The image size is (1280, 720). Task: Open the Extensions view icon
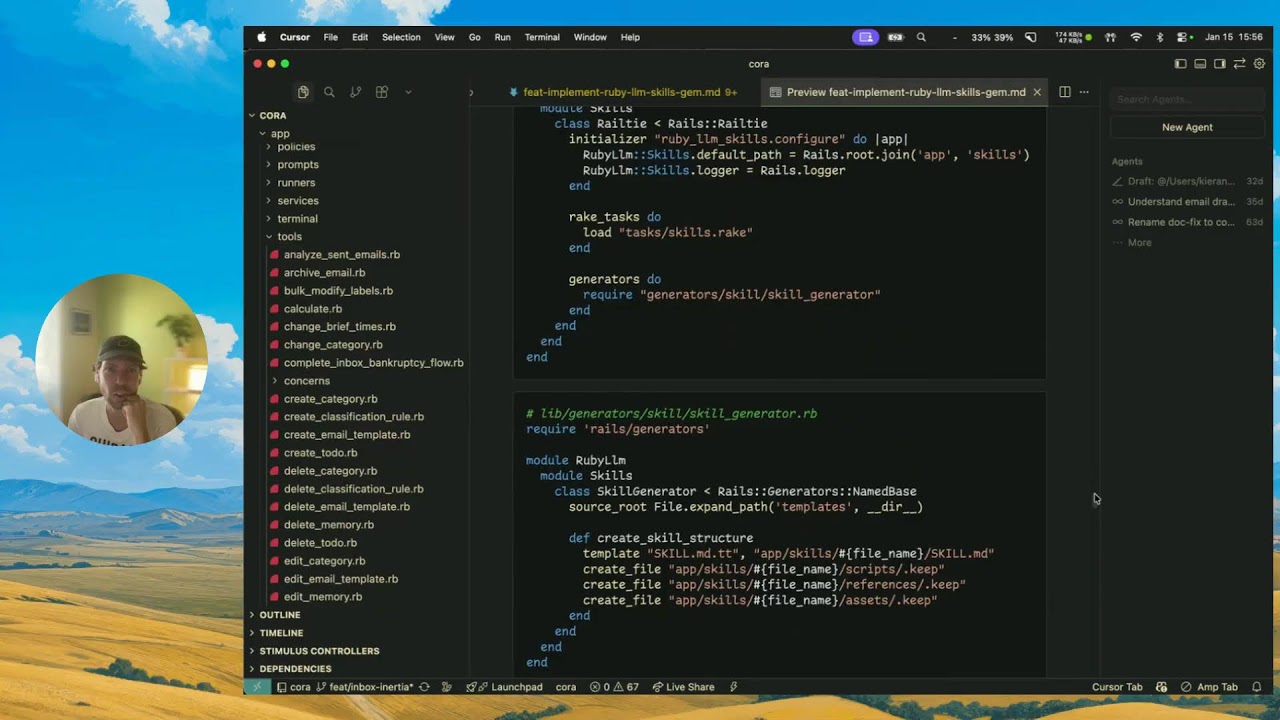click(381, 92)
